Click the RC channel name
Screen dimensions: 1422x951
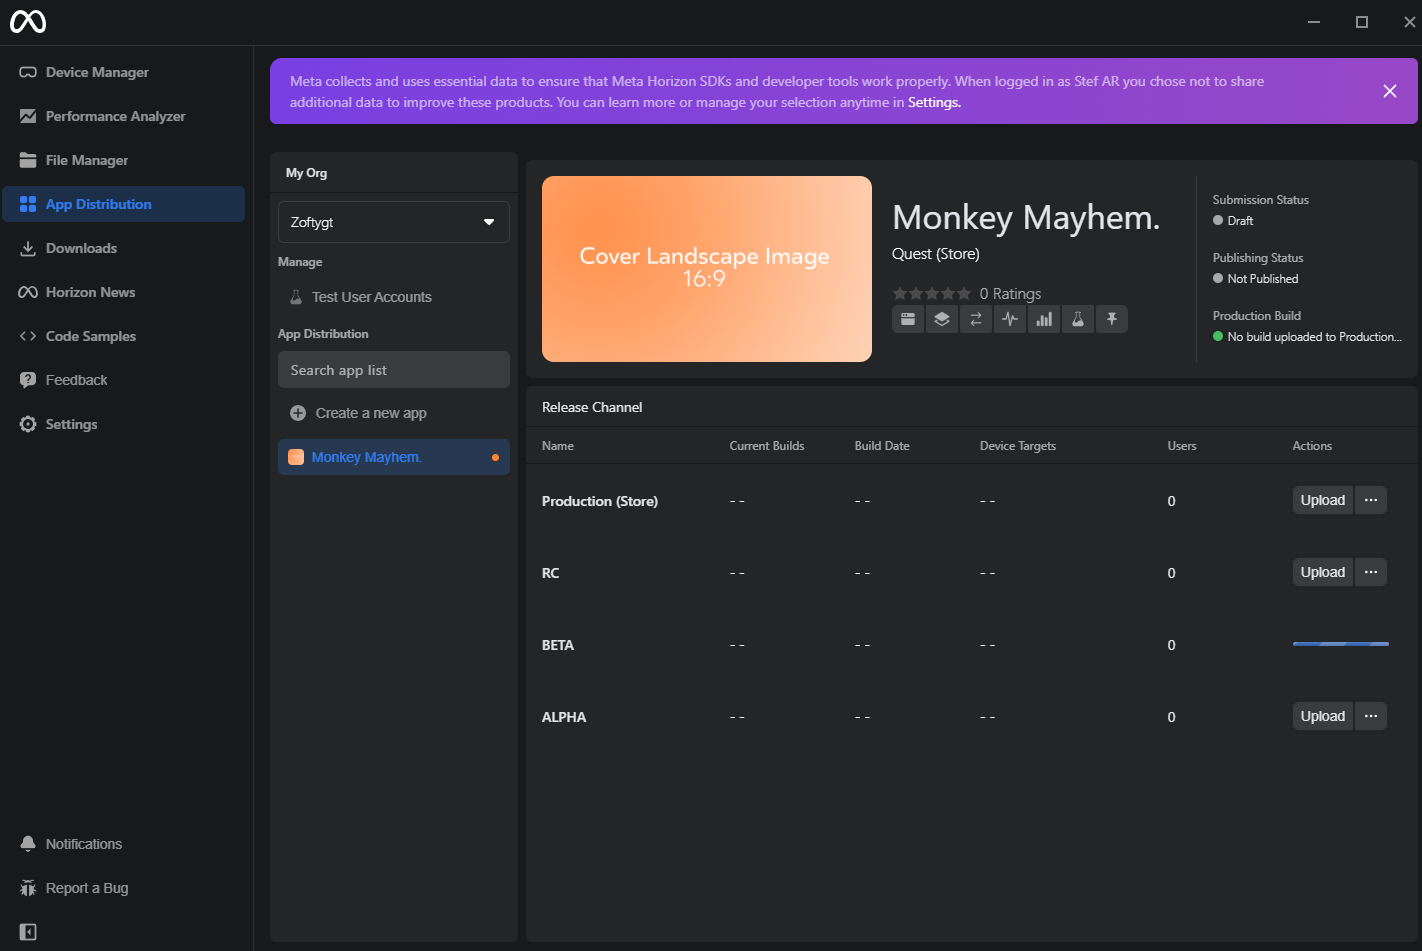point(551,573)
